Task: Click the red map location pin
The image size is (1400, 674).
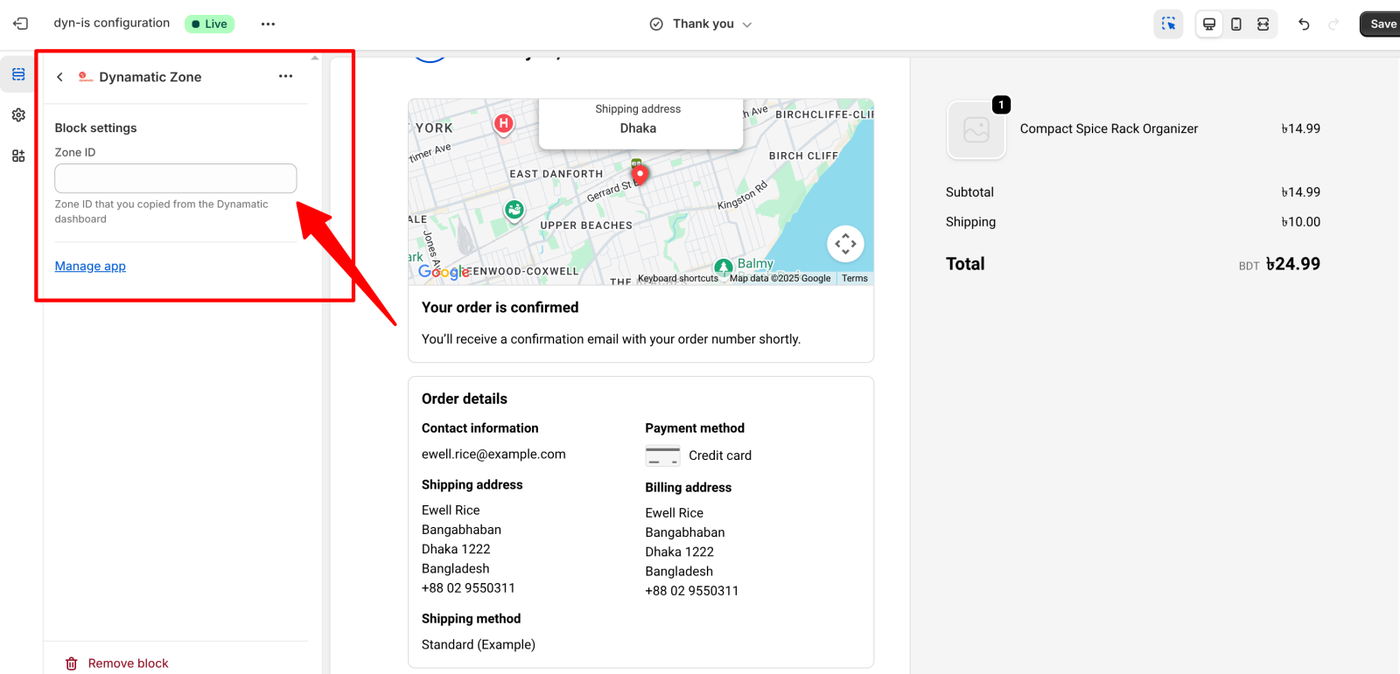Action: 640,175
